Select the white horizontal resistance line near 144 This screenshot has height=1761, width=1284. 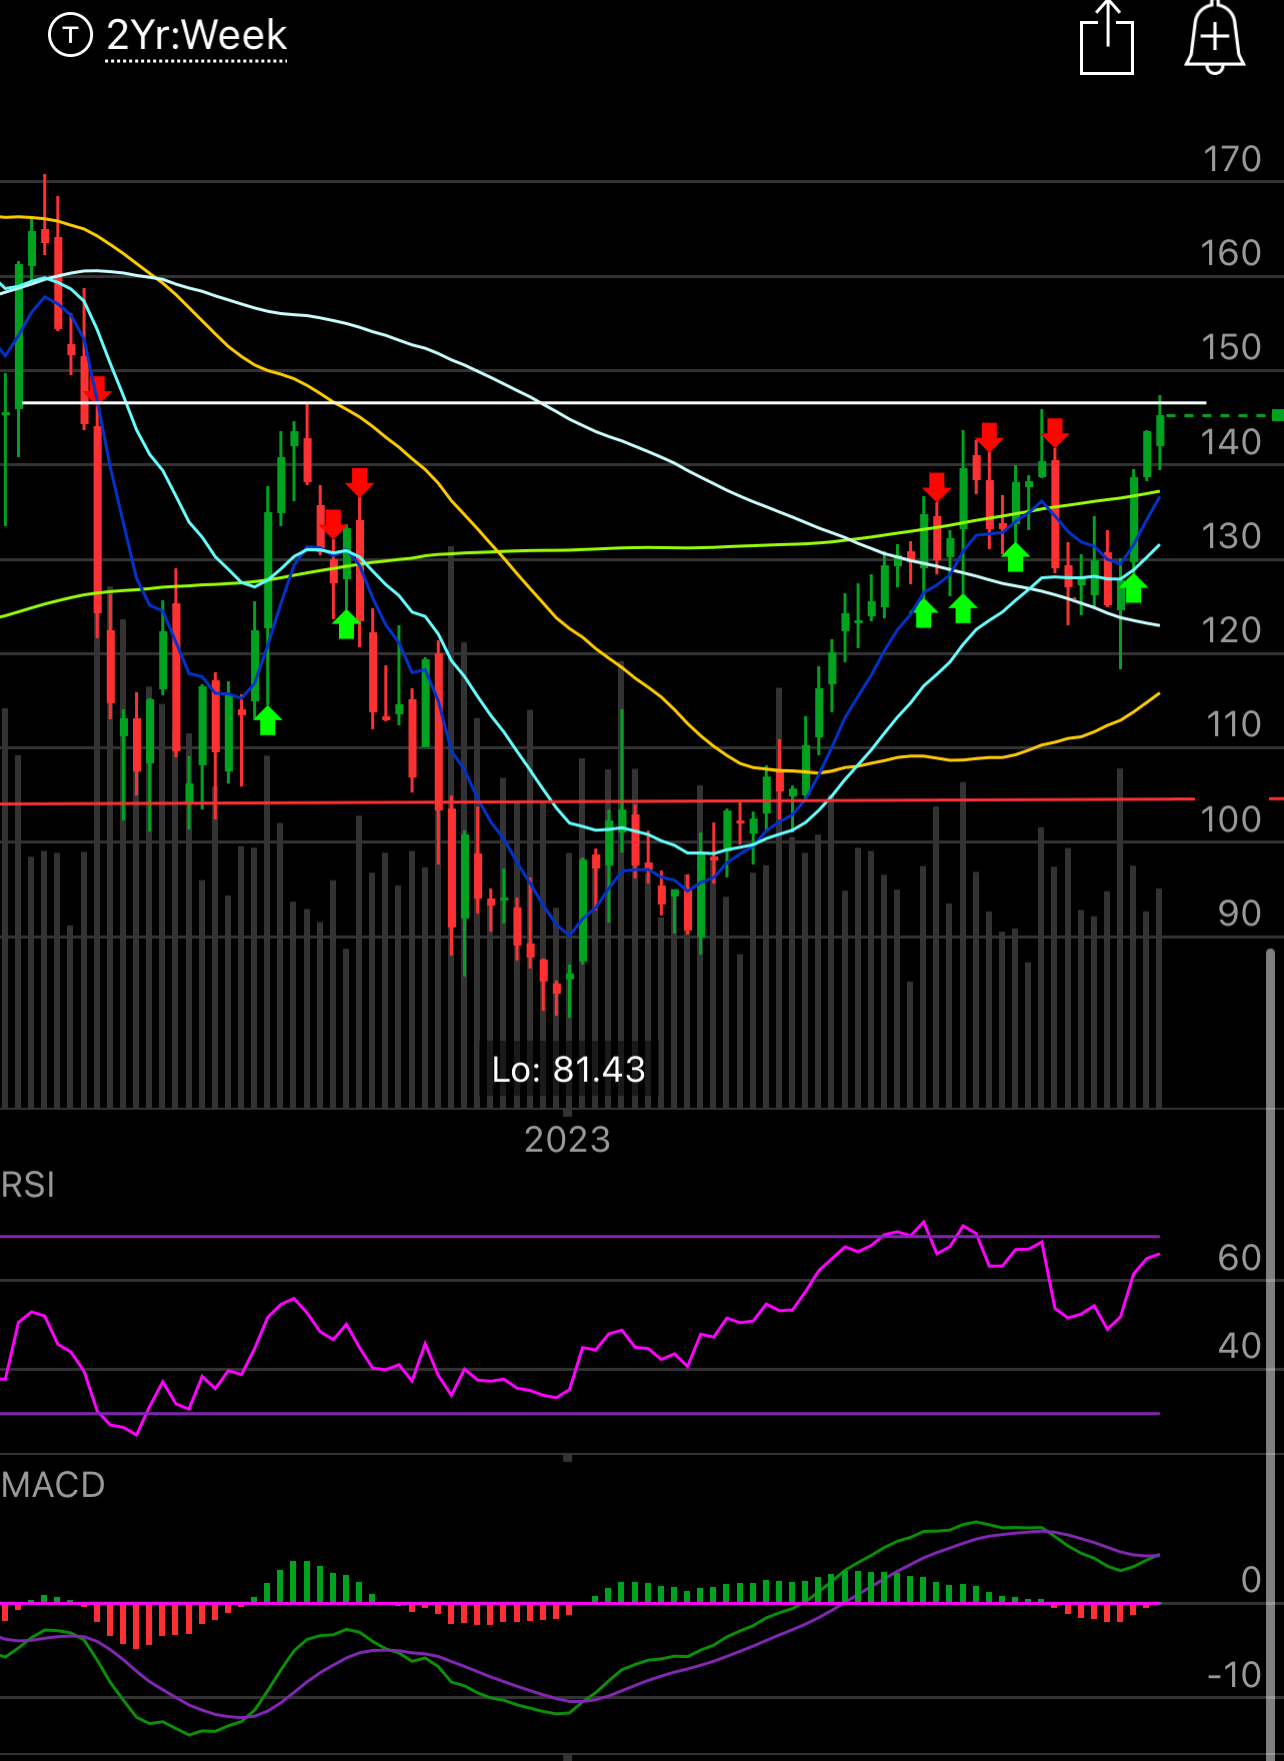point(612,403)
